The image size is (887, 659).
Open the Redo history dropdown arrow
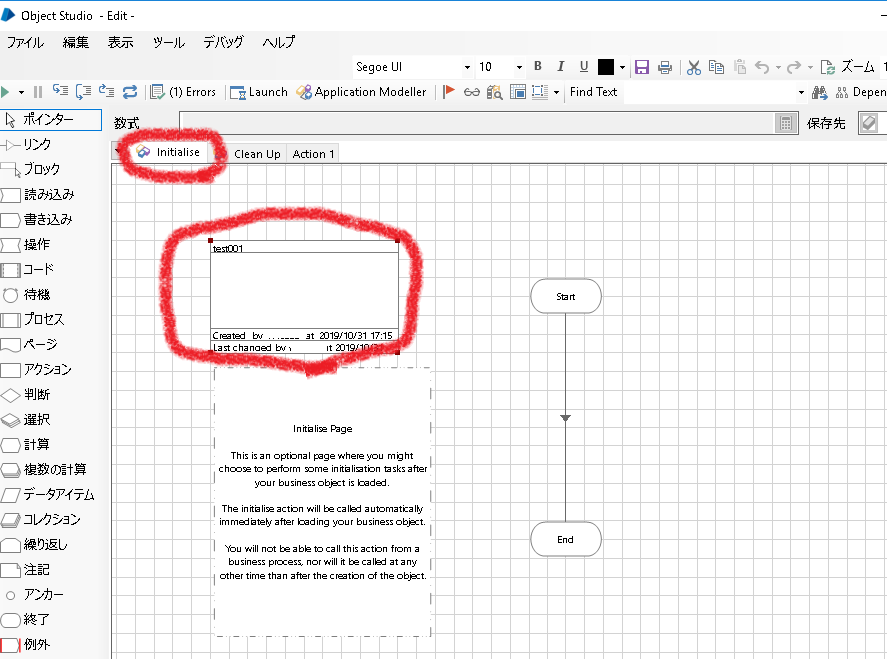point(810,68)
